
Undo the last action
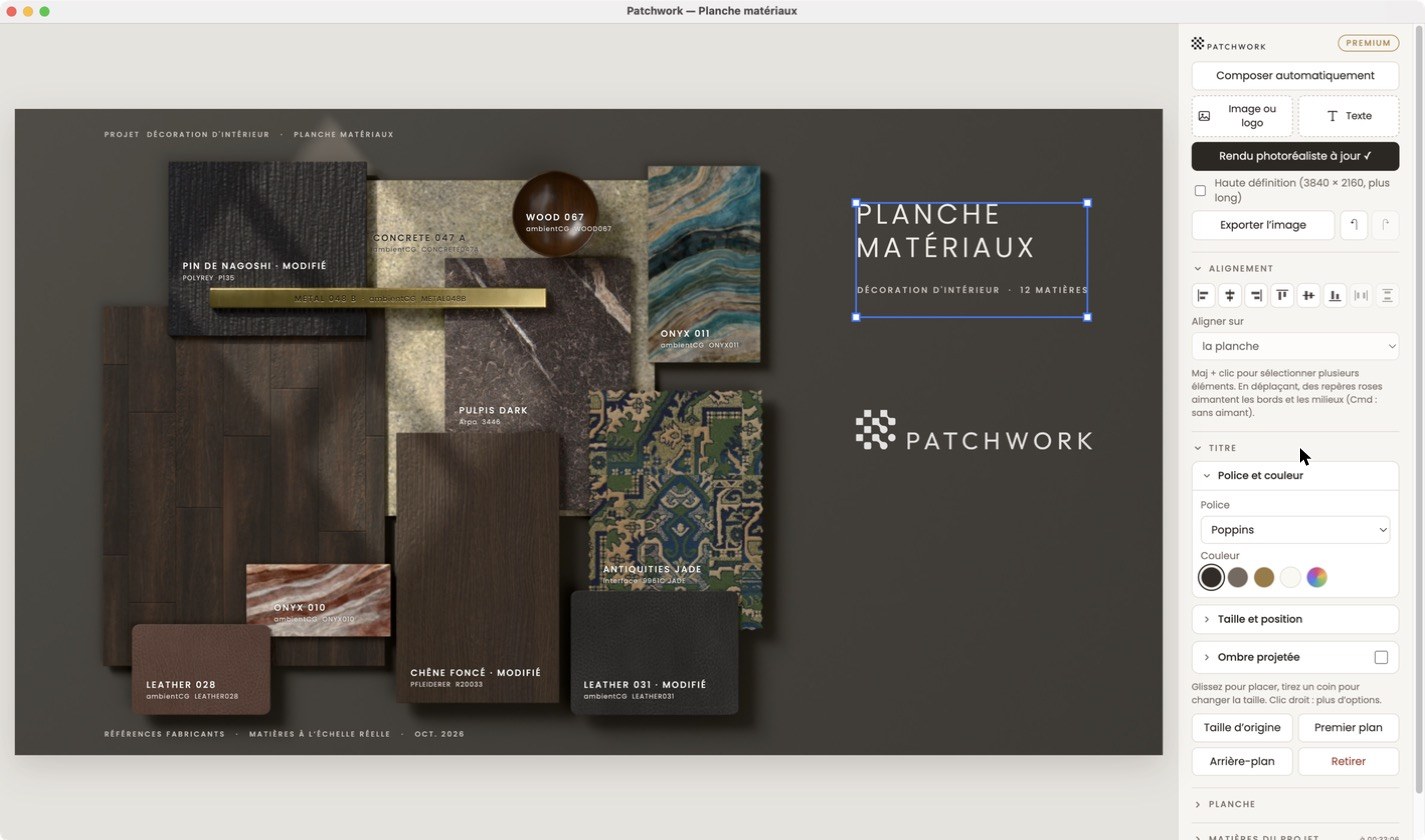tap(1353, 225)
